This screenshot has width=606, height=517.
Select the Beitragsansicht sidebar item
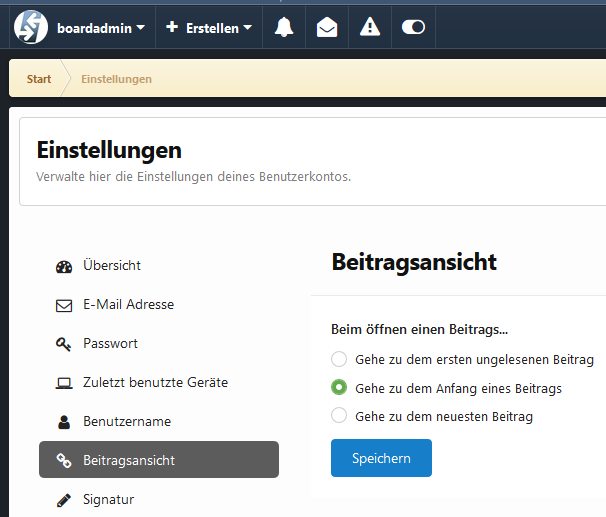coord(159,459)
